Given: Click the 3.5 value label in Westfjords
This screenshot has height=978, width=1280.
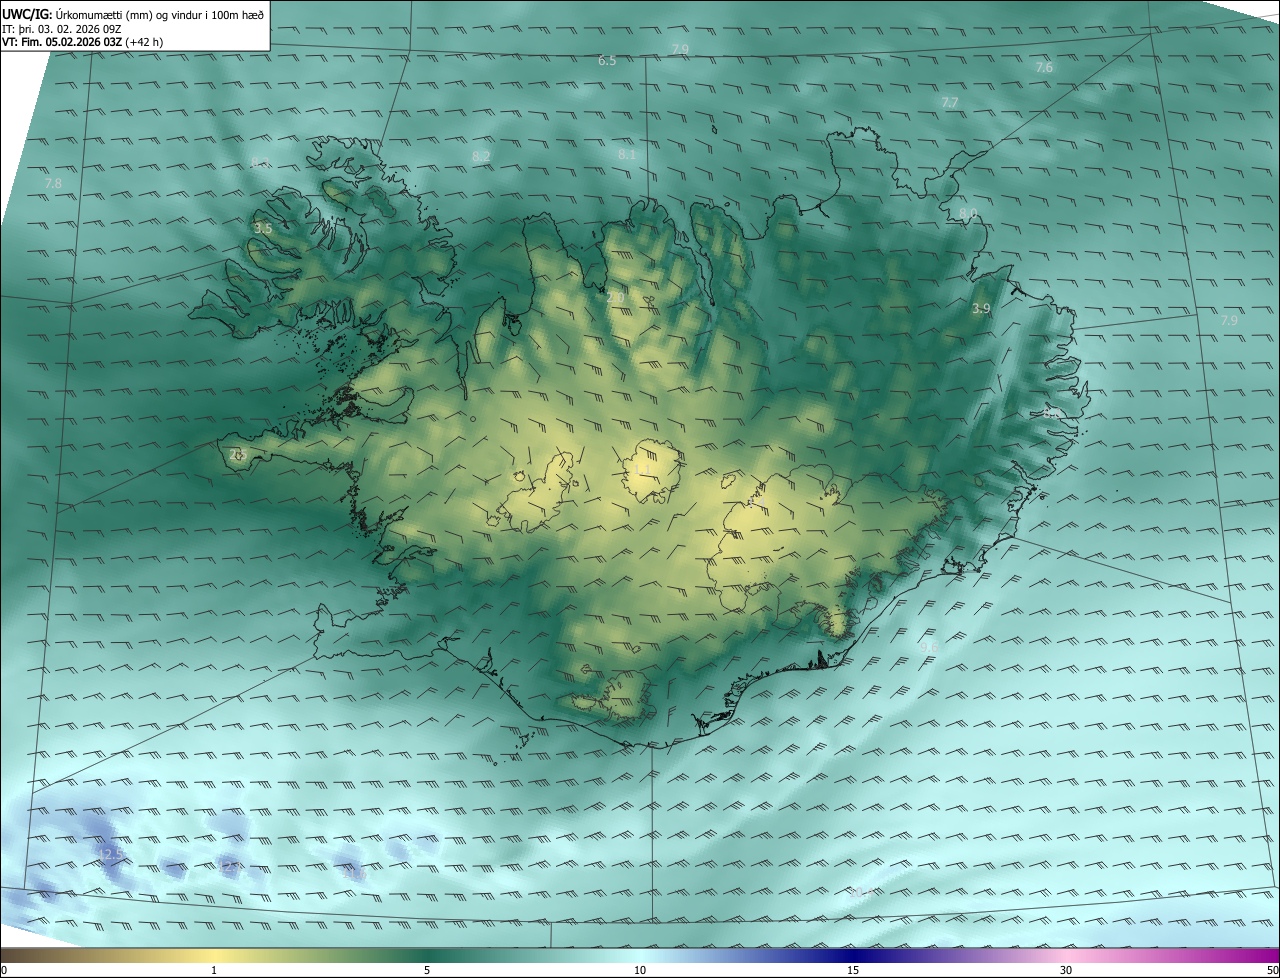Looking at the screenshot, I should click(x=263, y=229).
